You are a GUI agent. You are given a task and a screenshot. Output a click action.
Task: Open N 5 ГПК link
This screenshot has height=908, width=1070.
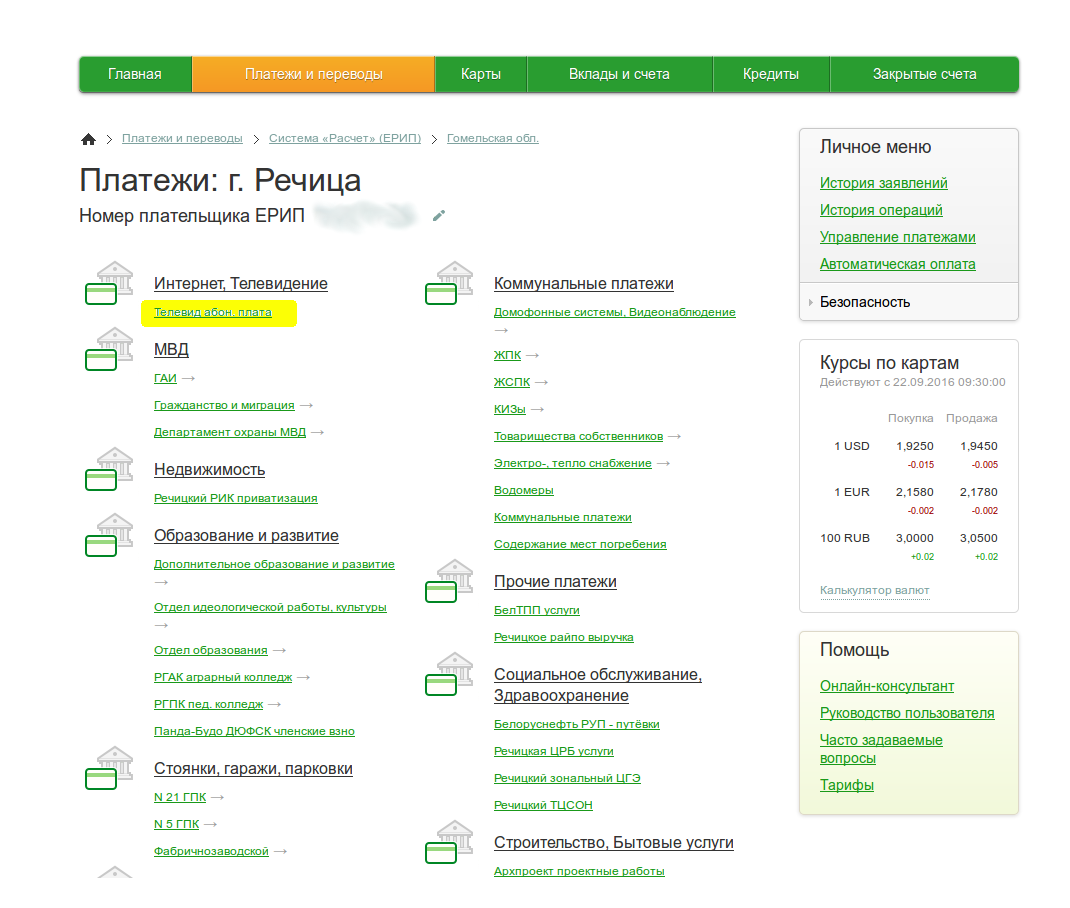[177, 825]
